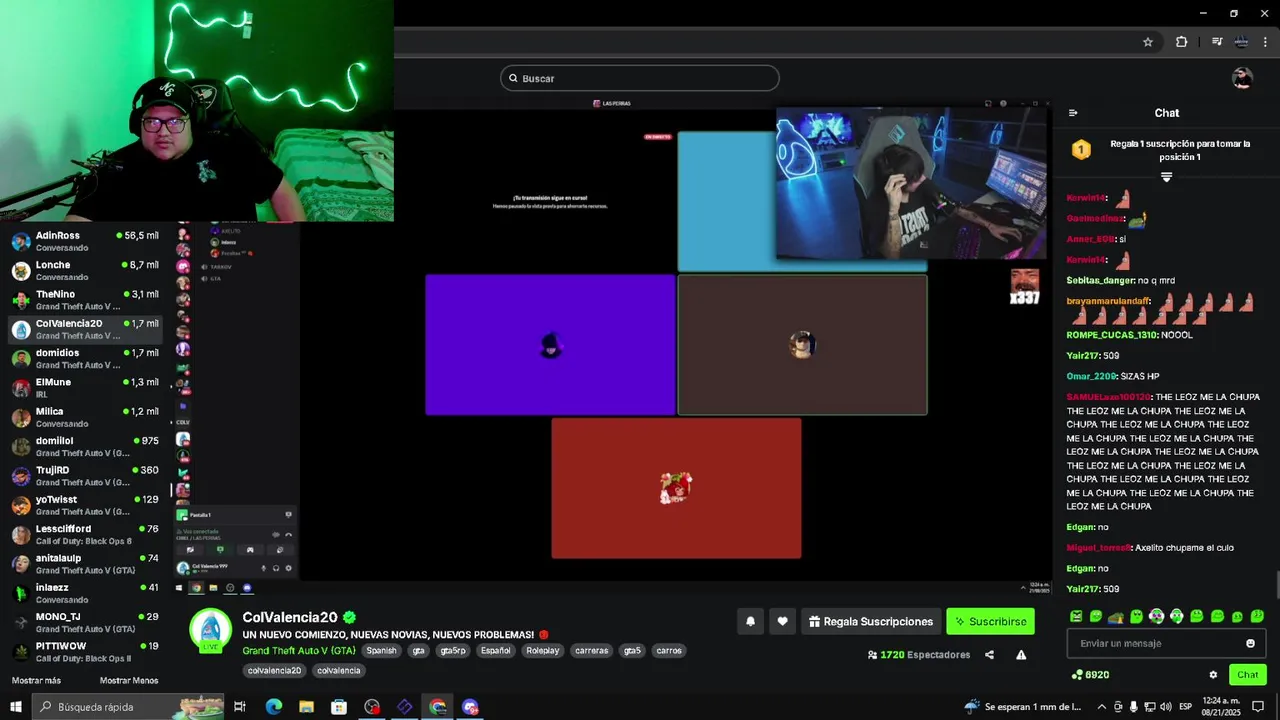Click the Grand Theft Auto V (GTA) category link

pyautogui.click(x=299, y=650)
